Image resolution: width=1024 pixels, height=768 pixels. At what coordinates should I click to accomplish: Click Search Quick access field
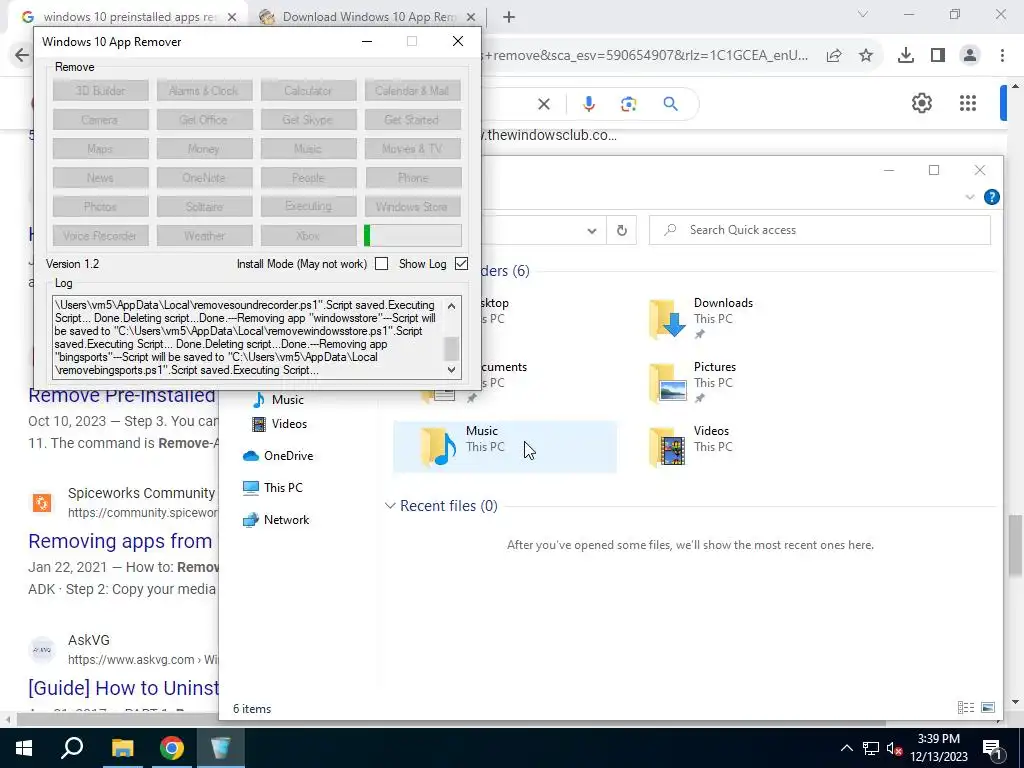(x=820, y=230)
